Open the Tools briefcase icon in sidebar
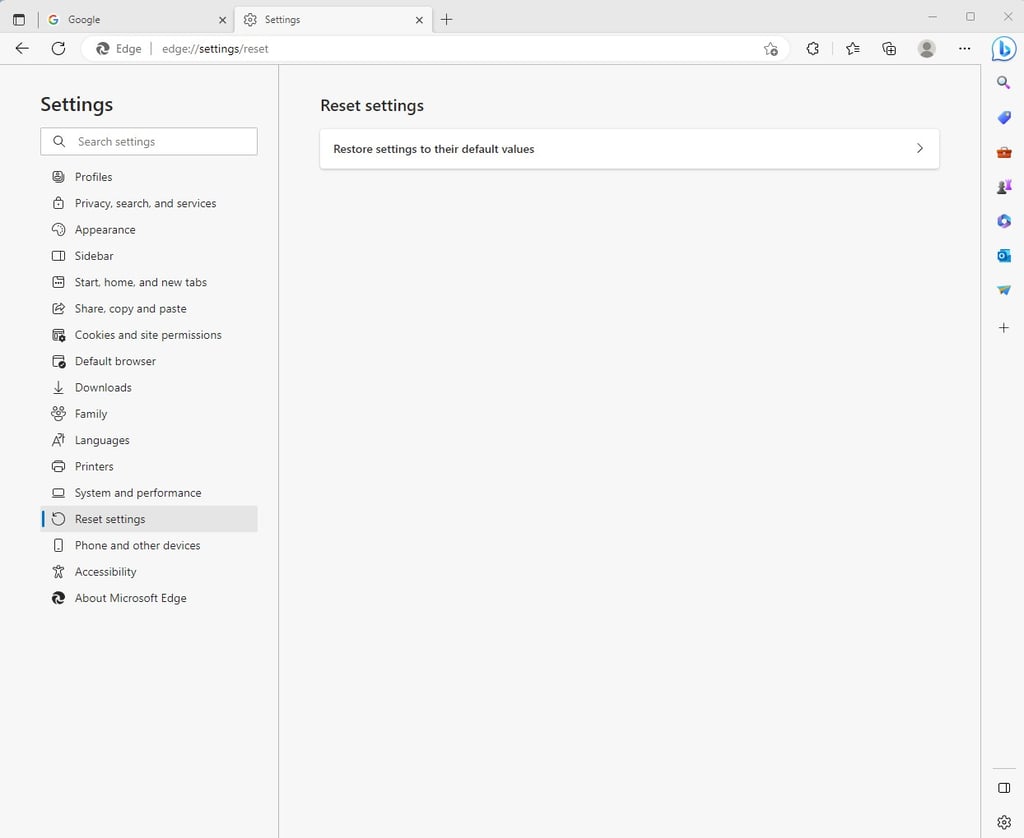This screenshot has width=1024, height=838. click(x=1004, y=152)
